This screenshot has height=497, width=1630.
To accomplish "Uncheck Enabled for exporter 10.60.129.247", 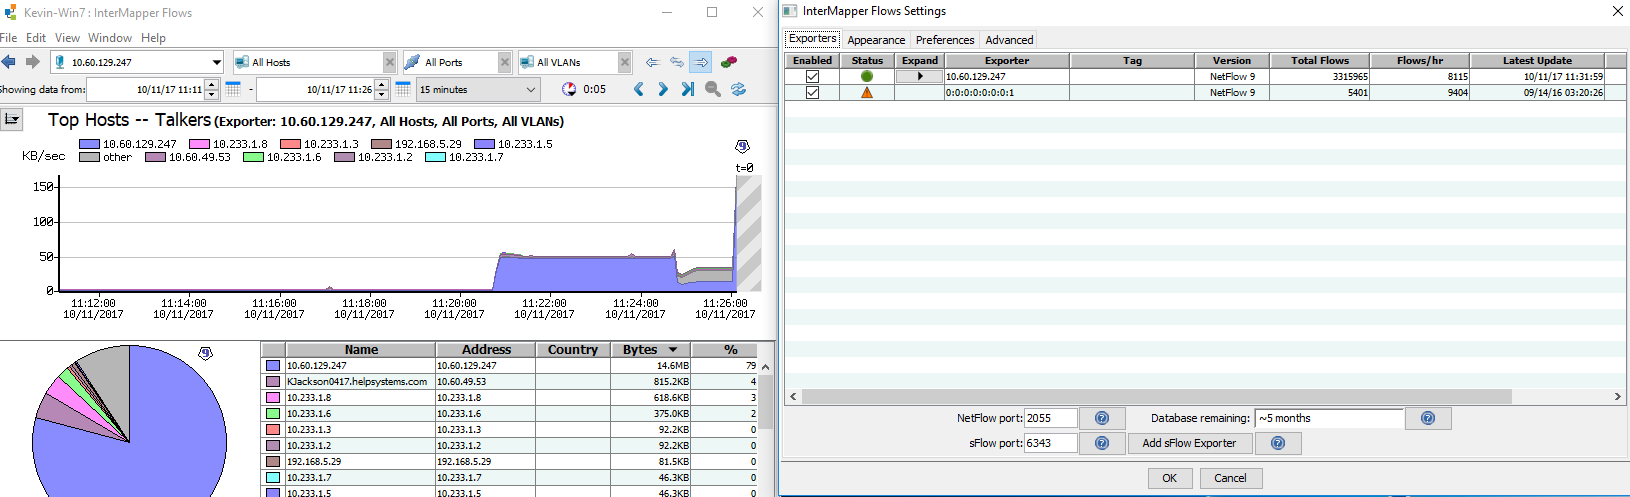I will (x=812, y=76).
